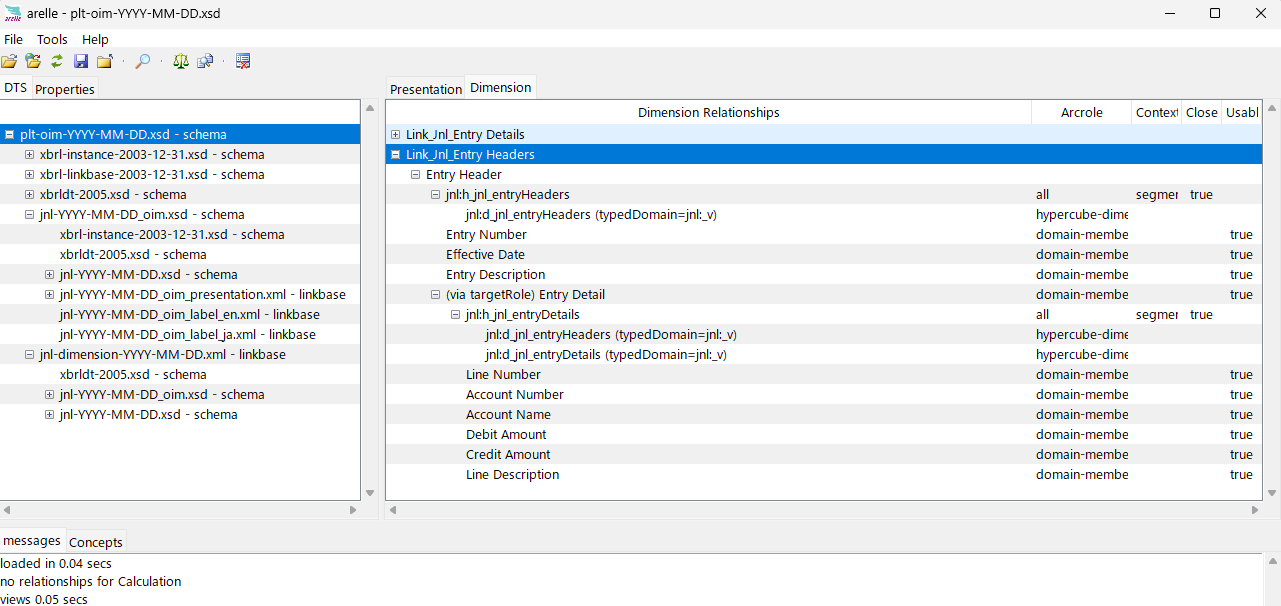Click the Context column header
The width and height of the screenshot is (1281, 606).
click(1157, 112)
